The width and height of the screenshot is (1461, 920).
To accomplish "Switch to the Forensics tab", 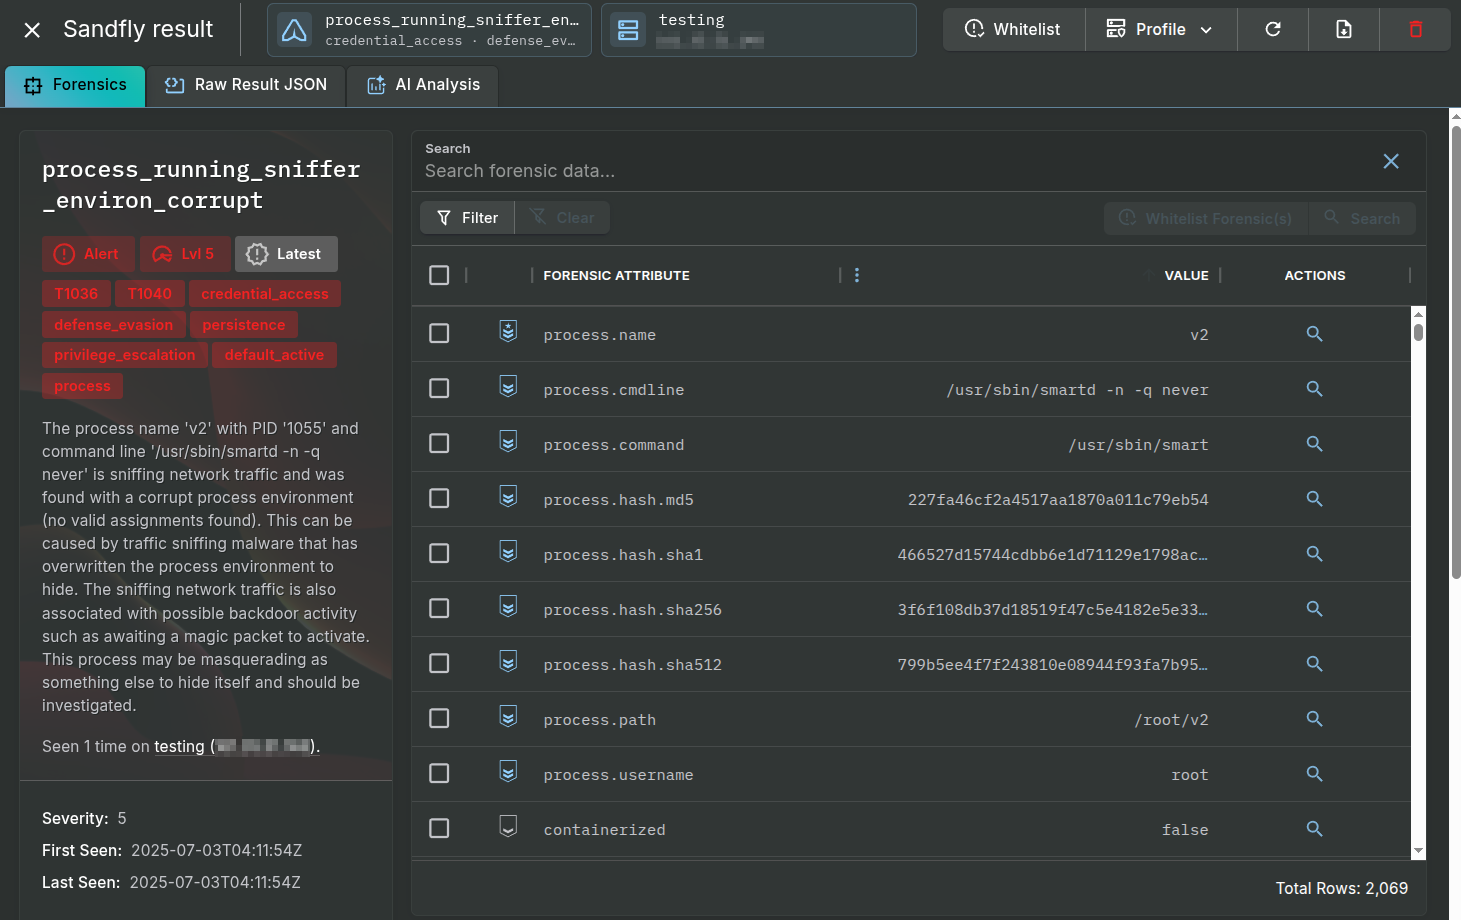I will click(75, 86).
